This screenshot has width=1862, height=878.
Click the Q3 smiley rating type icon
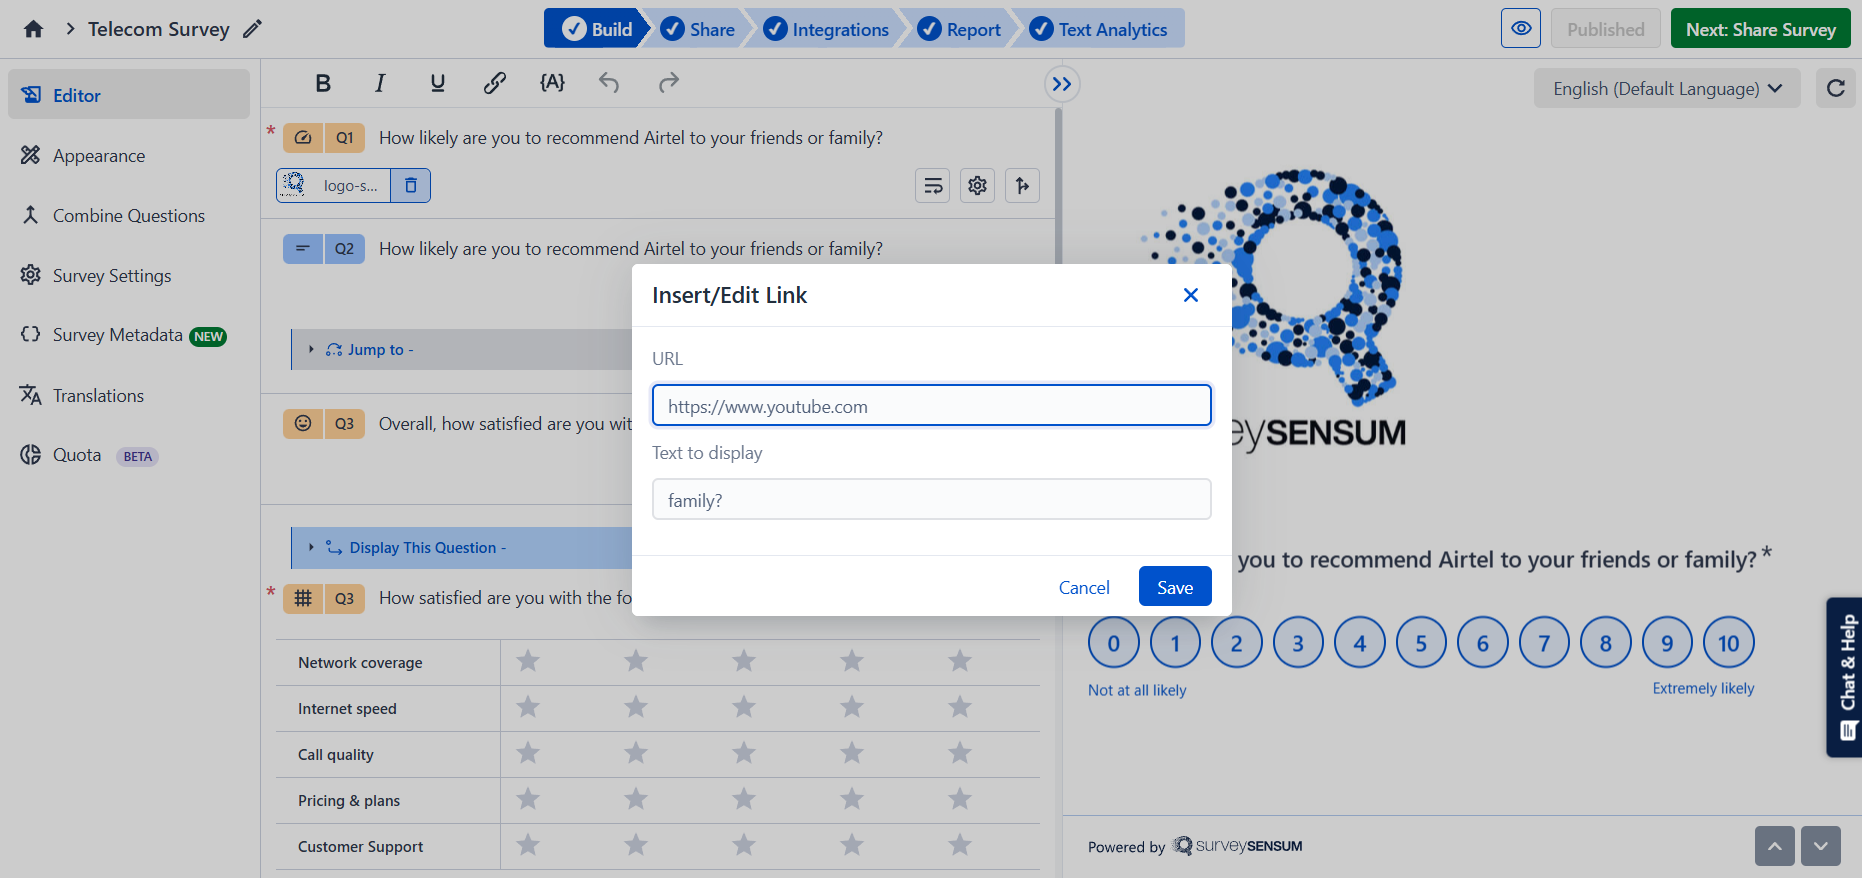point(303,424)
